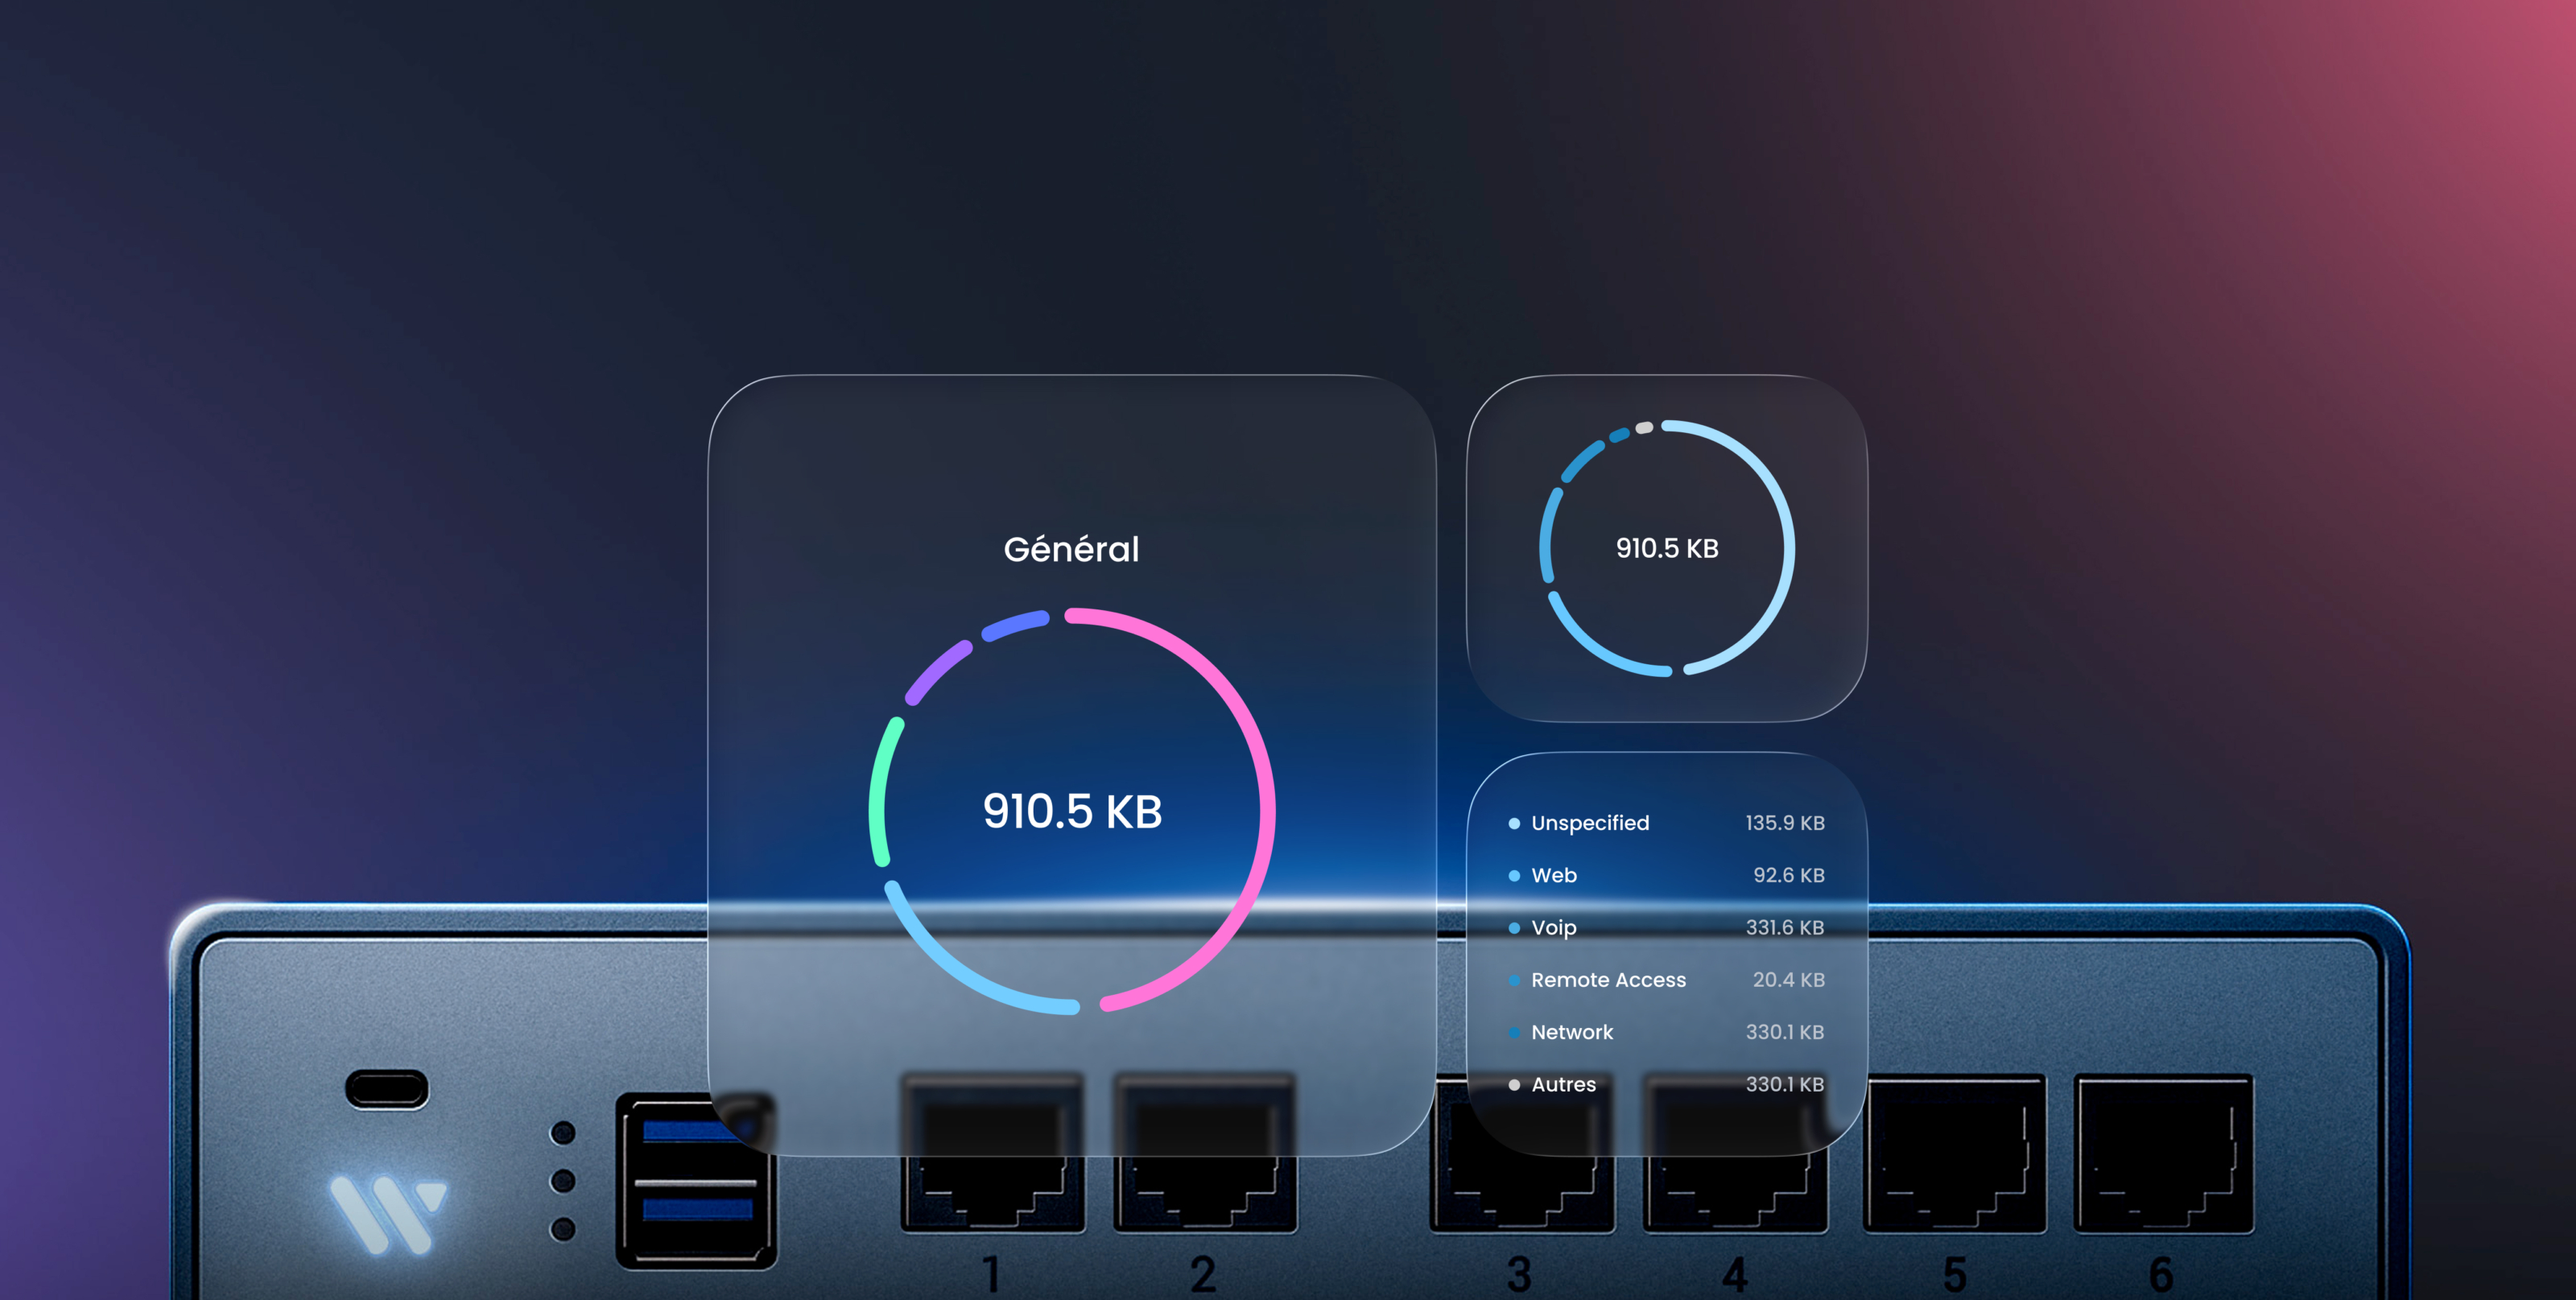2576x1300 pixels.
Task: Select the Général title label
Action: pos(1071,549)
